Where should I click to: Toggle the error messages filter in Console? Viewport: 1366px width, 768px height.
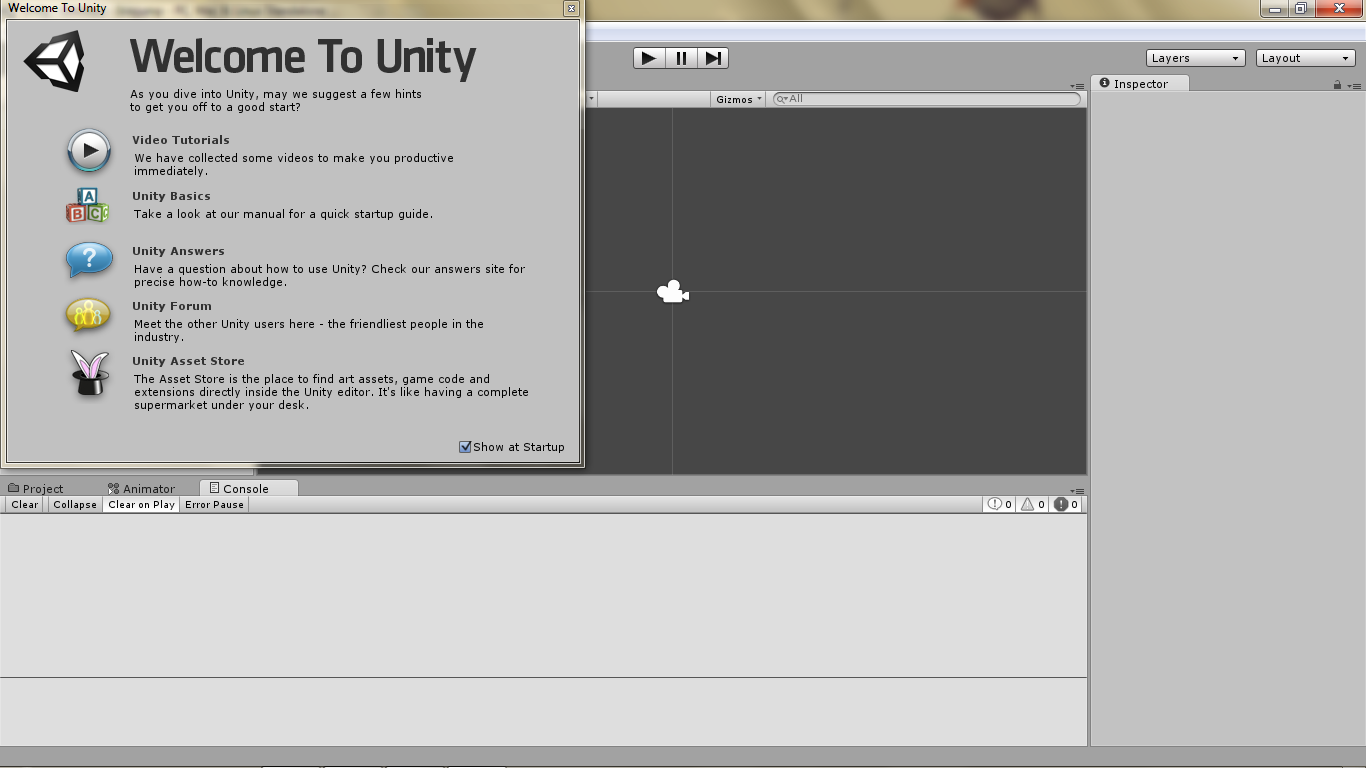tap(1065, 504)
